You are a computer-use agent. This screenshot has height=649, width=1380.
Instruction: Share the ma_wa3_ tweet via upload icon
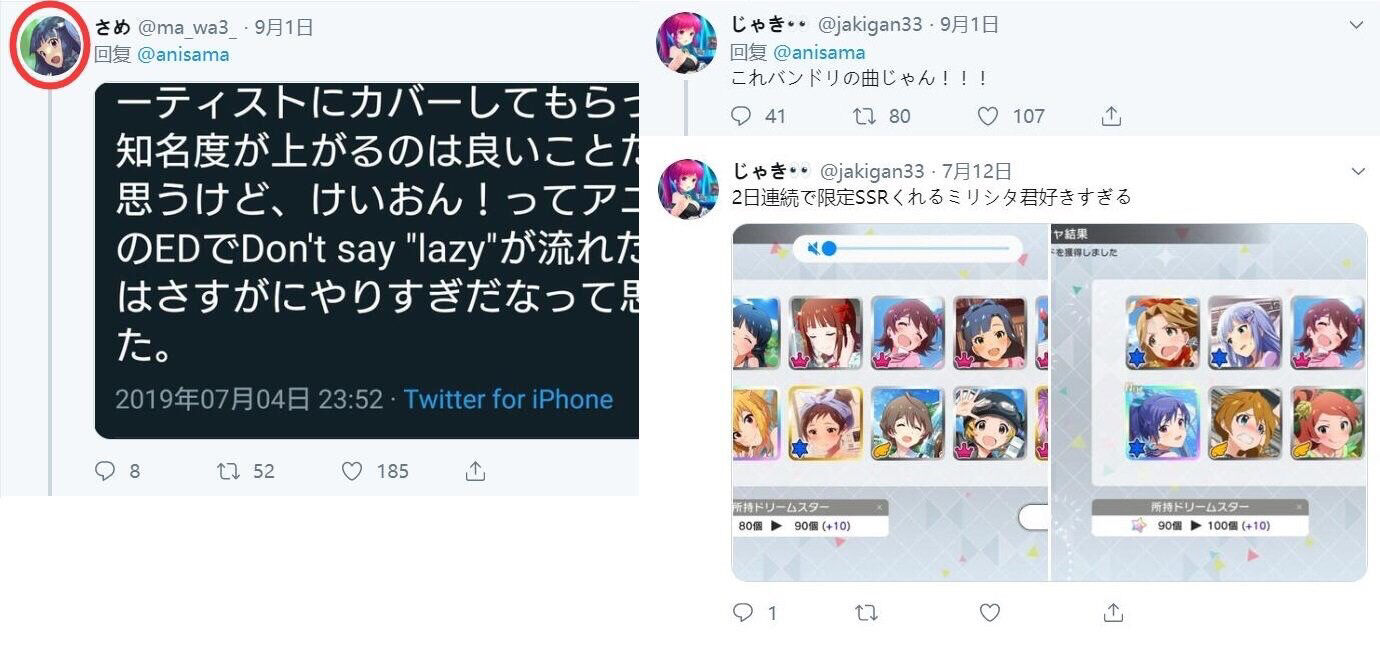click(476, 470)
